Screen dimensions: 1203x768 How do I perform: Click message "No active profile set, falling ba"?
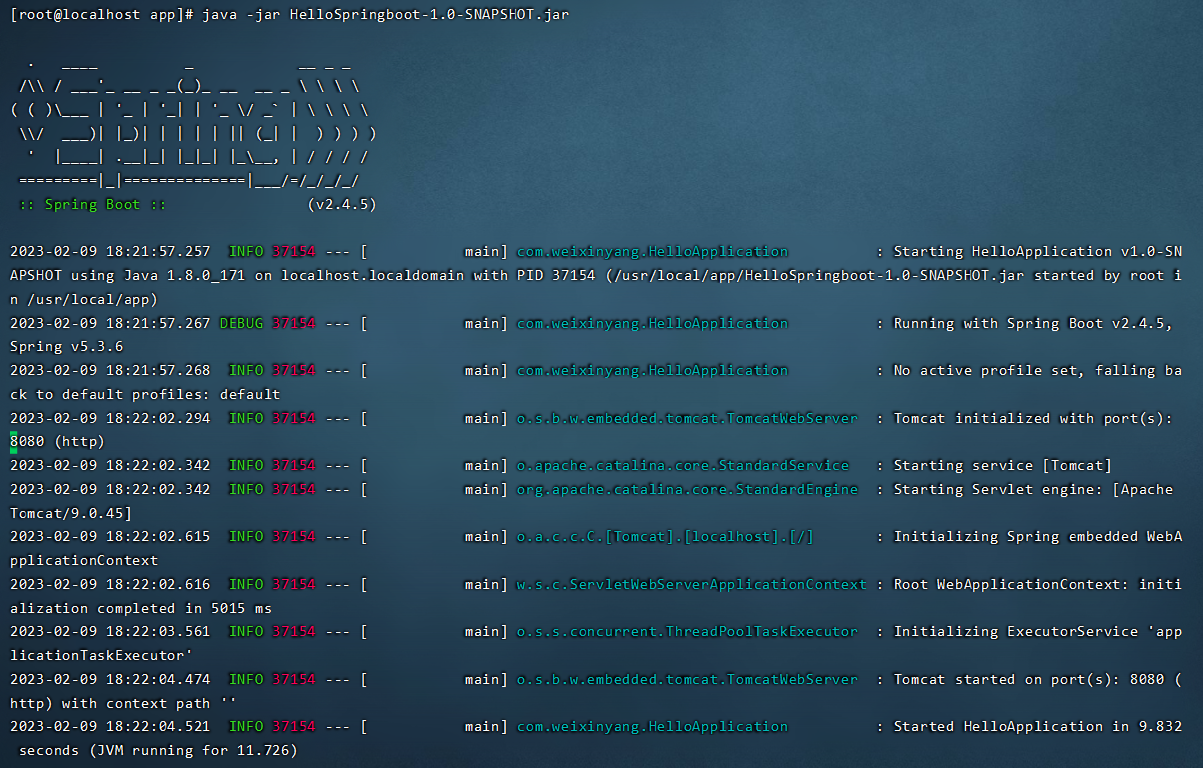click(1037, 370)
